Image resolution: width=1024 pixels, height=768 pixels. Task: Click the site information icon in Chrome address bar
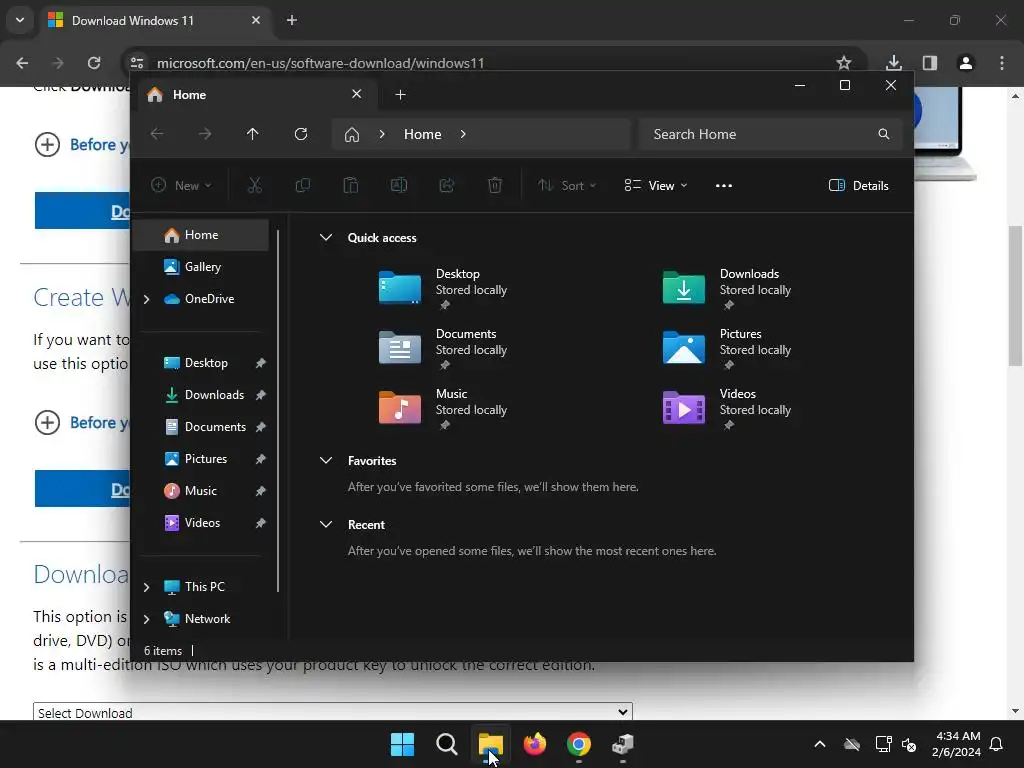click(x=137, y=63)
